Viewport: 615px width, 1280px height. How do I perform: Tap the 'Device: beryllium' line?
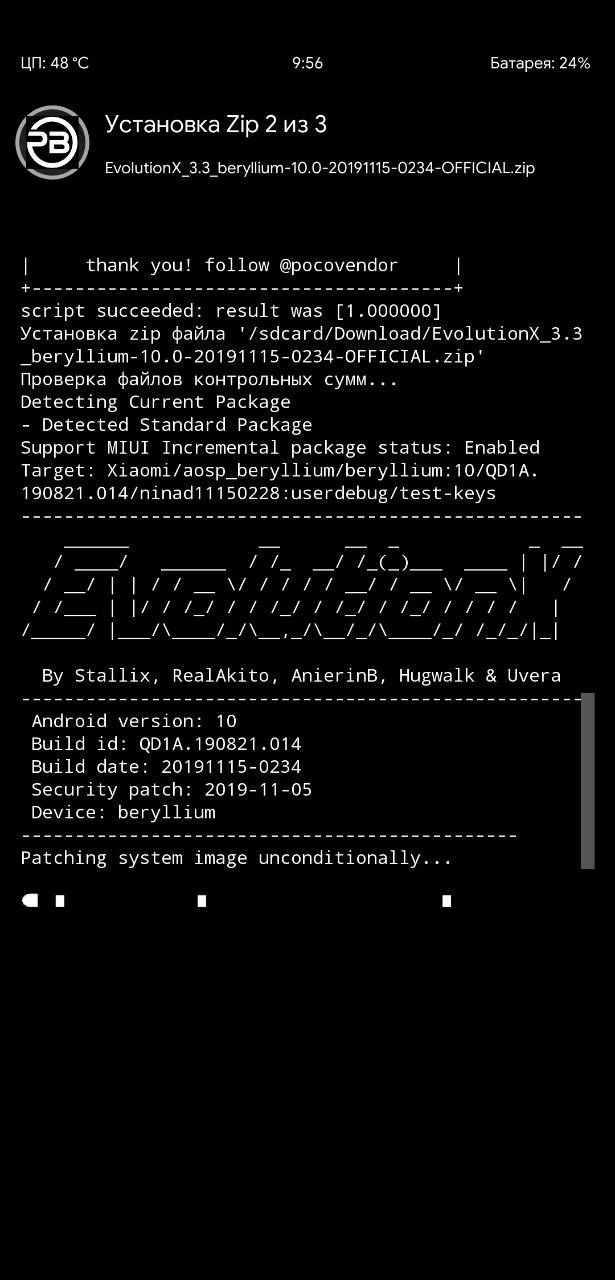[x=123, y=812]
